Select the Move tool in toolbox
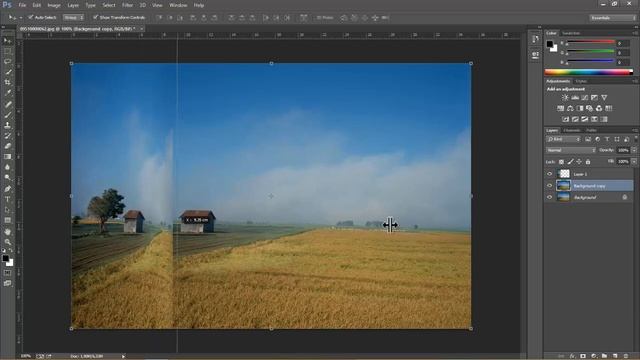The width and height of the screenshot is (640, 360). click(7, 40)
